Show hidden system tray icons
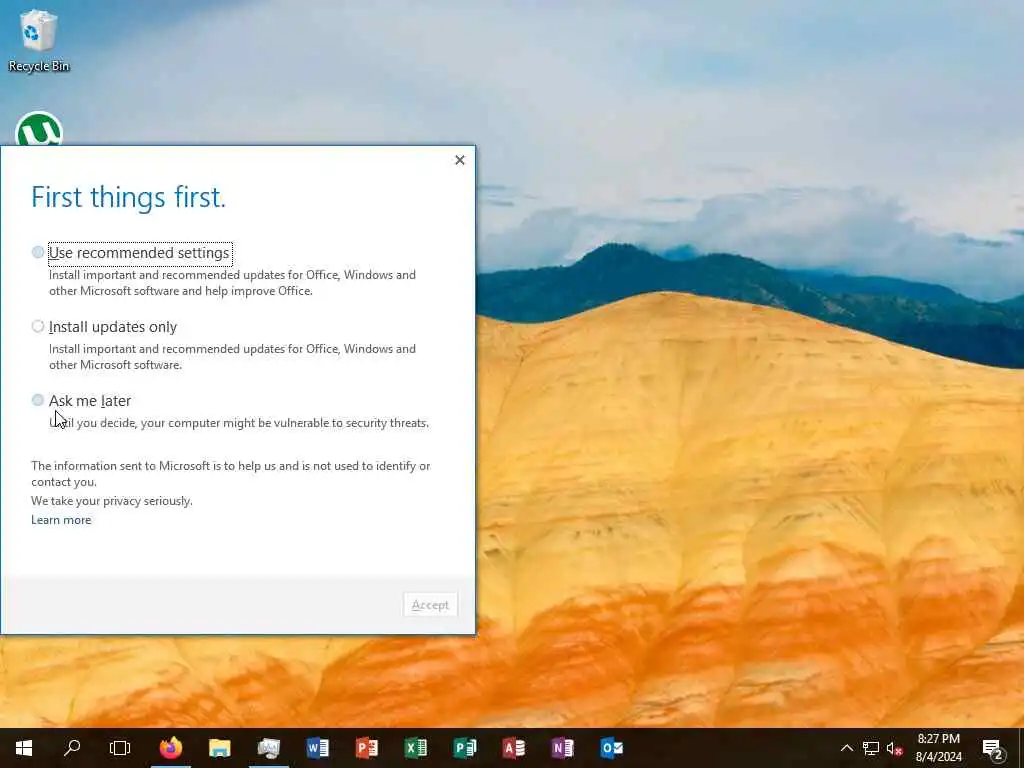This screenshot has width=1024, height=768. pos(846,748)
